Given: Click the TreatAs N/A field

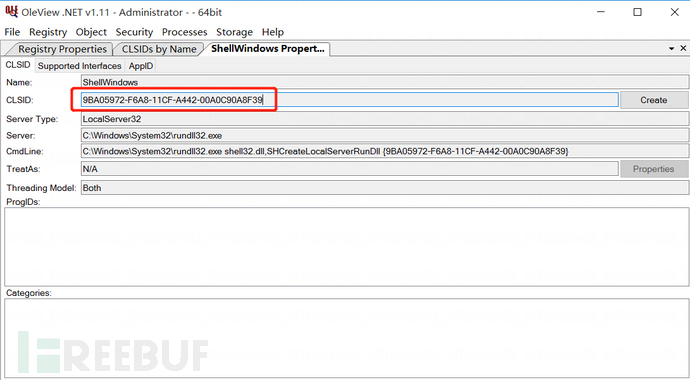Looking at the screenshot, I should 349,169.
